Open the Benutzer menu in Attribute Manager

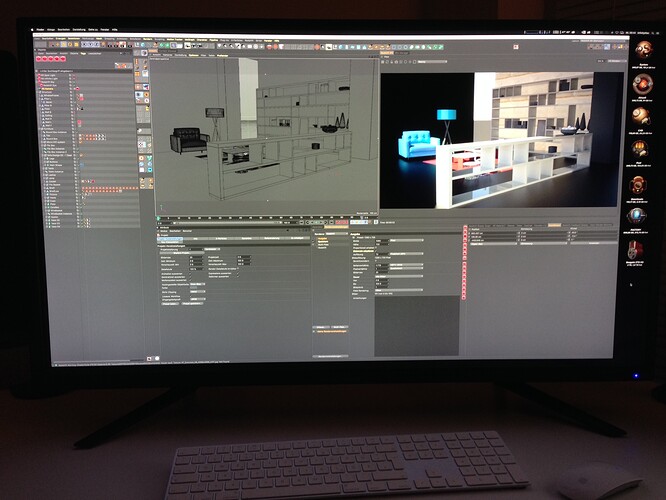click(187, 231)
